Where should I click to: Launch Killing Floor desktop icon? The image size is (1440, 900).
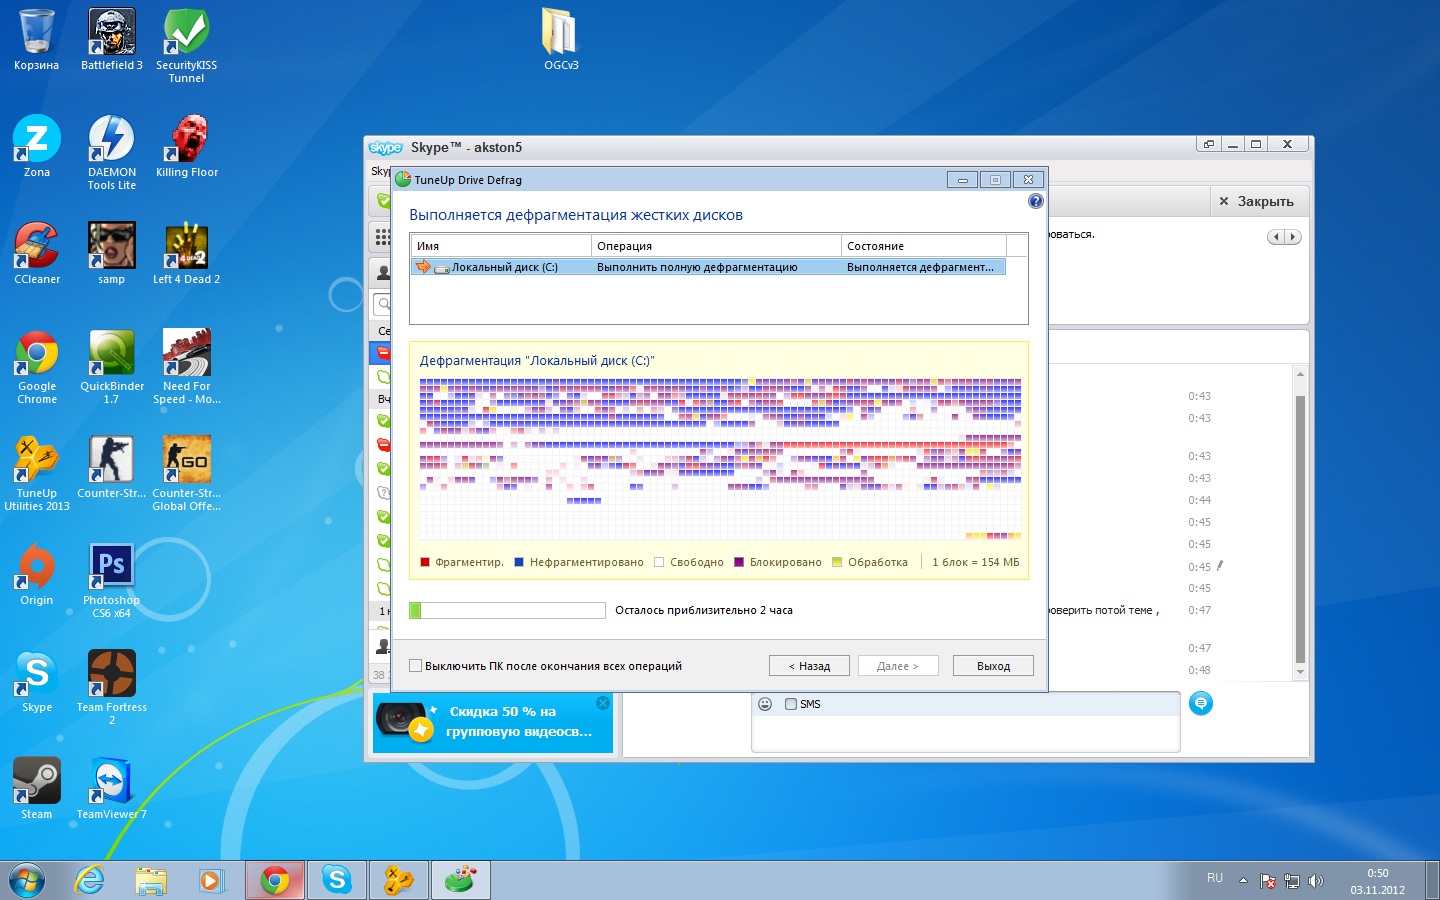[x=186, y=147]
